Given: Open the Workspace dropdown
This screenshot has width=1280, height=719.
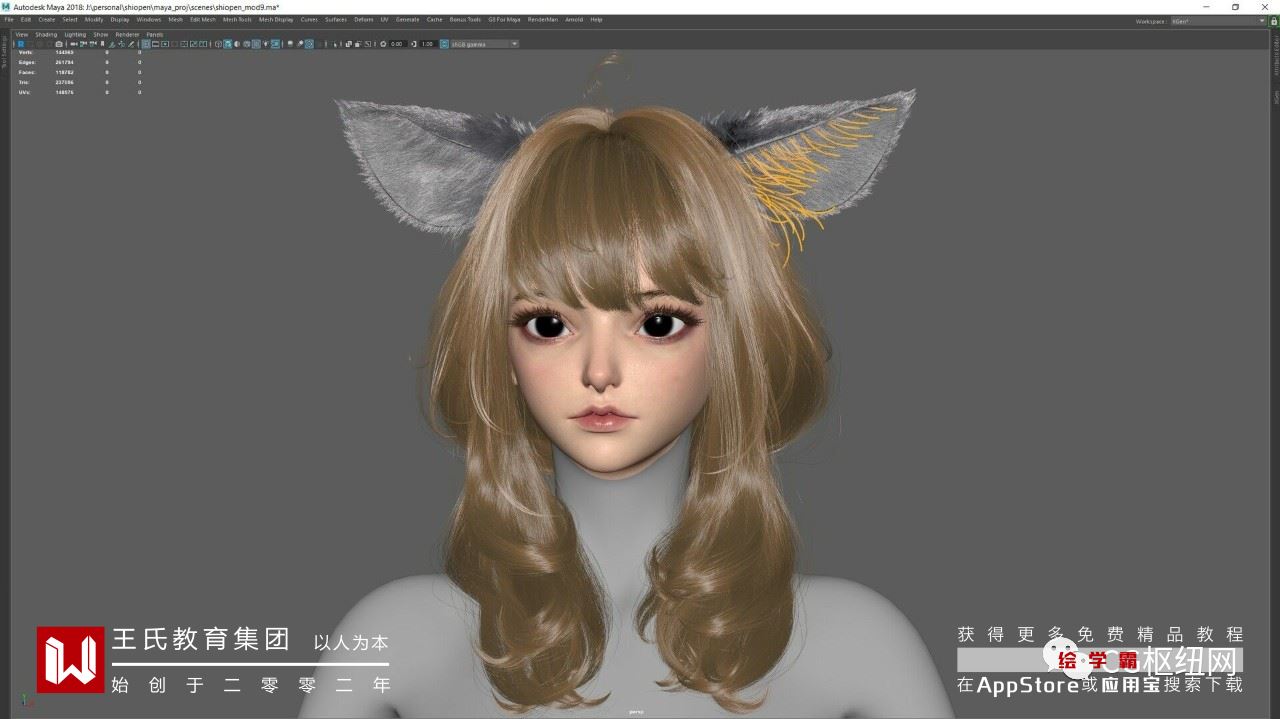Looking at the screenshot, I should 1218,20.
